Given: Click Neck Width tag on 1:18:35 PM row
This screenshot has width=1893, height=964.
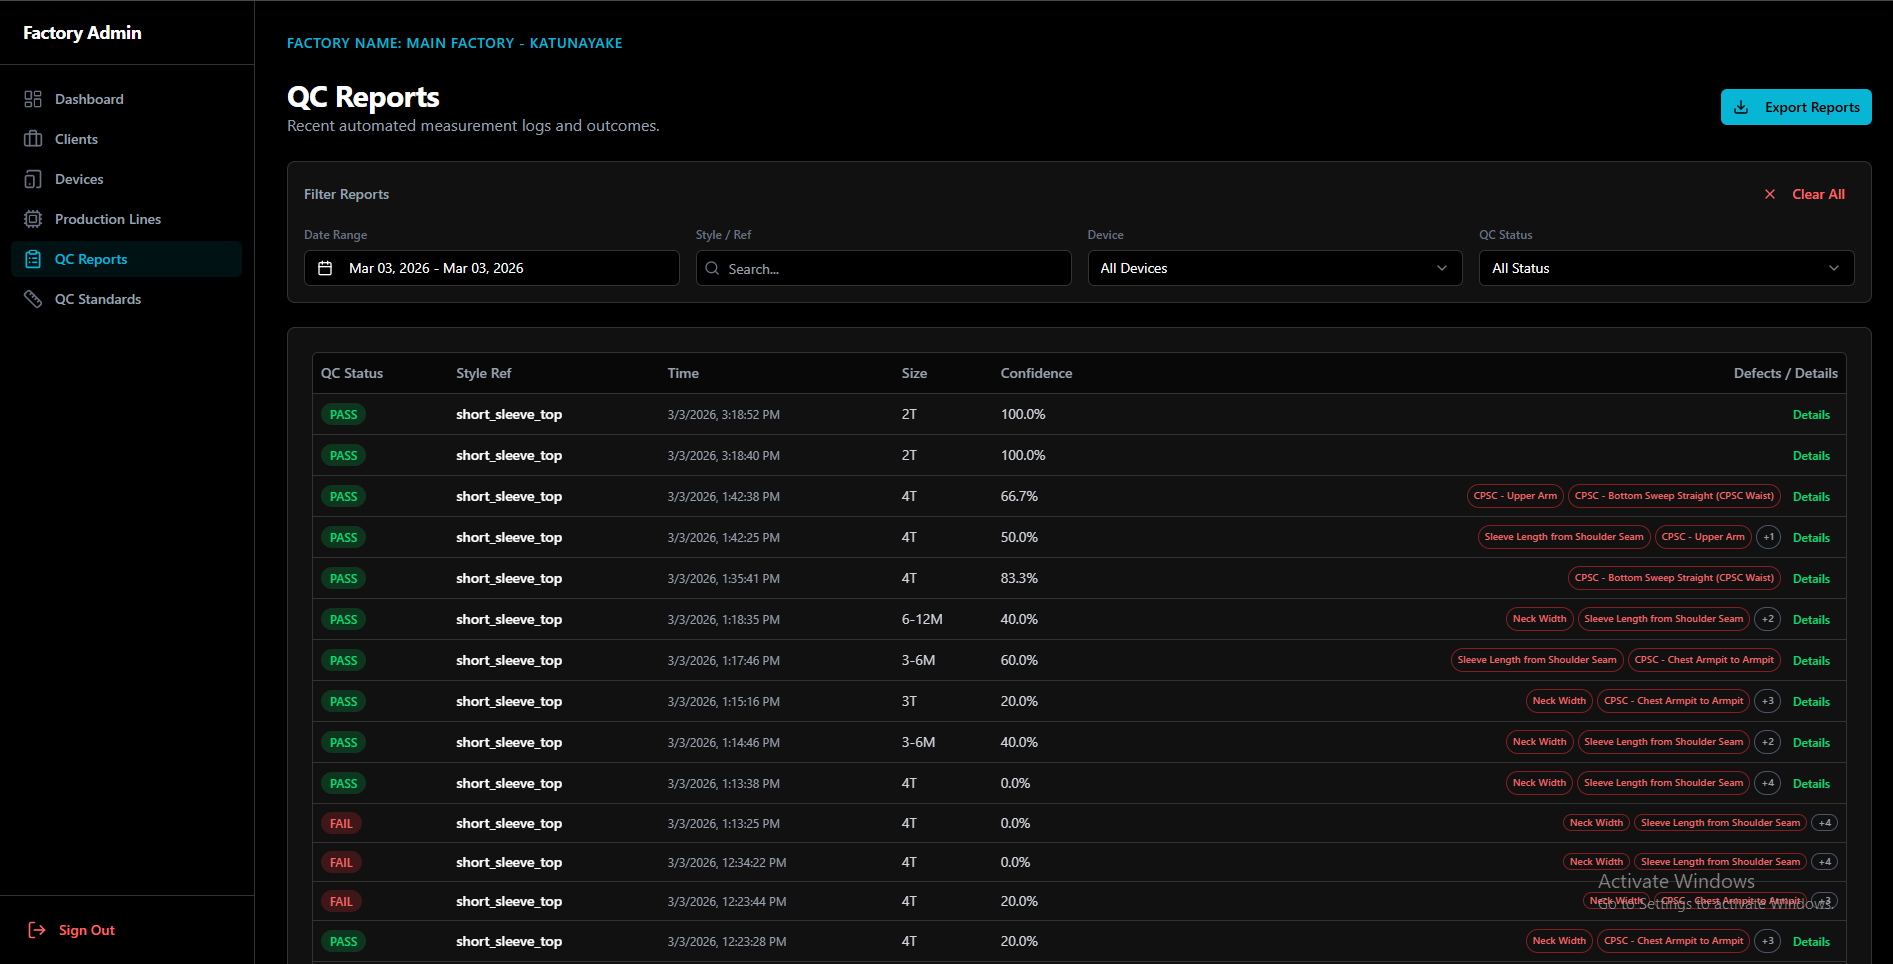Looking at the screenshot, I should [x=1539, y=619].
